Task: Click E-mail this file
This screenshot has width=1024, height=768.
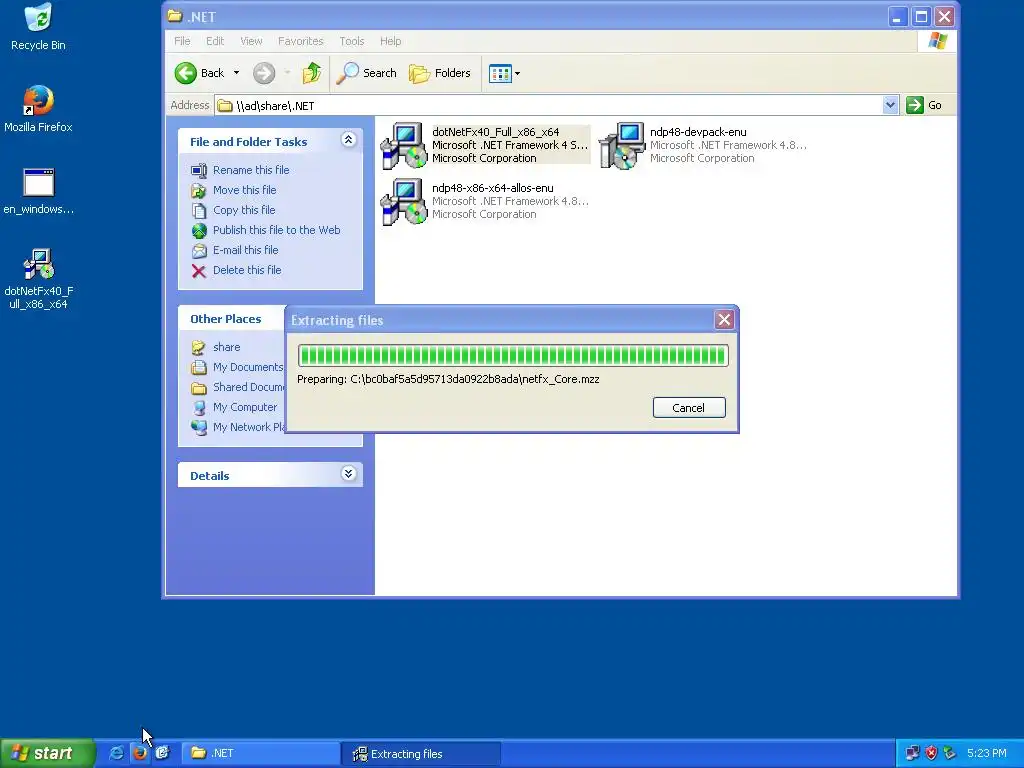Action: click(x=245, y=250)
